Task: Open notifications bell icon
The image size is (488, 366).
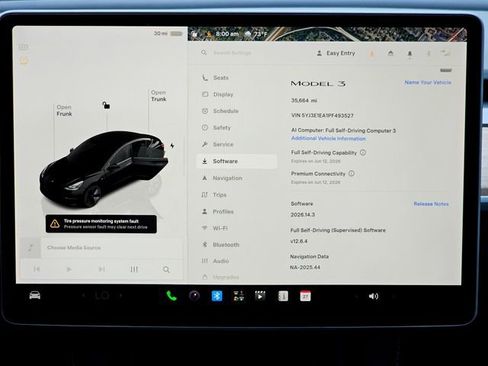Action: 410,53
